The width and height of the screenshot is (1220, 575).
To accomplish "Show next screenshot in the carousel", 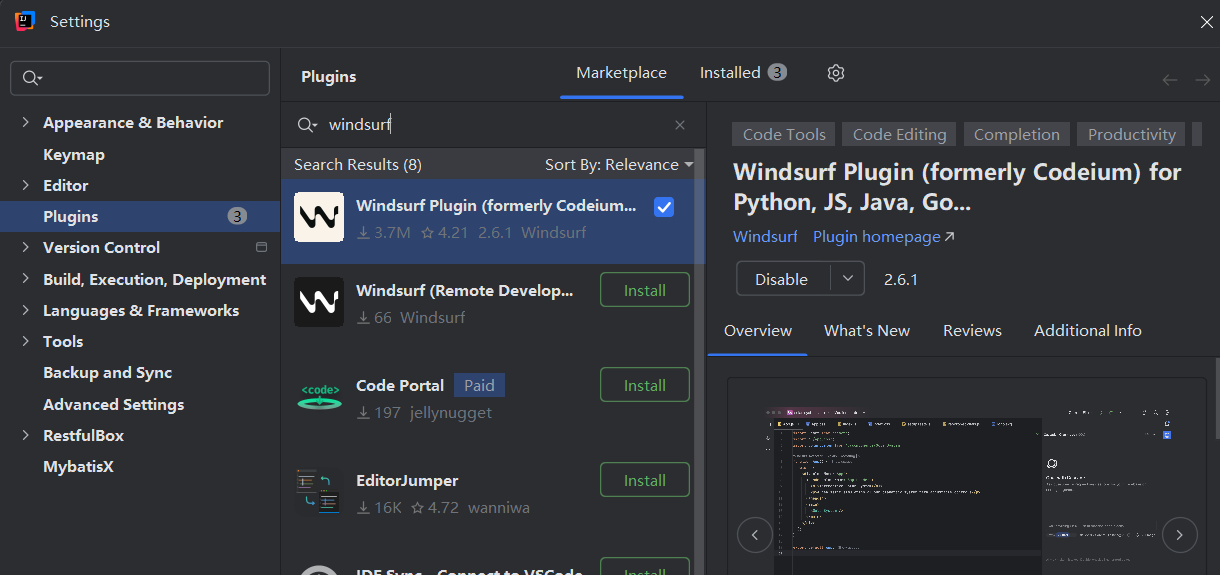I will (x=1180, y=535).
